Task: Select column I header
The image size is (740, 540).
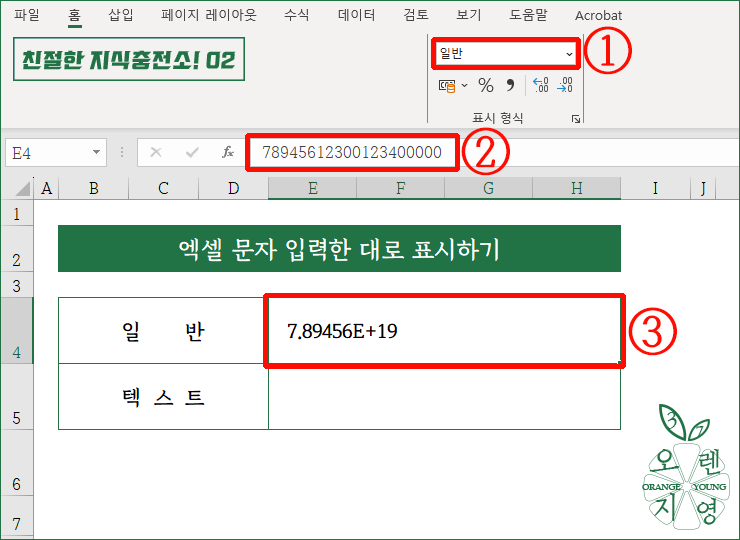Action: 655,188
